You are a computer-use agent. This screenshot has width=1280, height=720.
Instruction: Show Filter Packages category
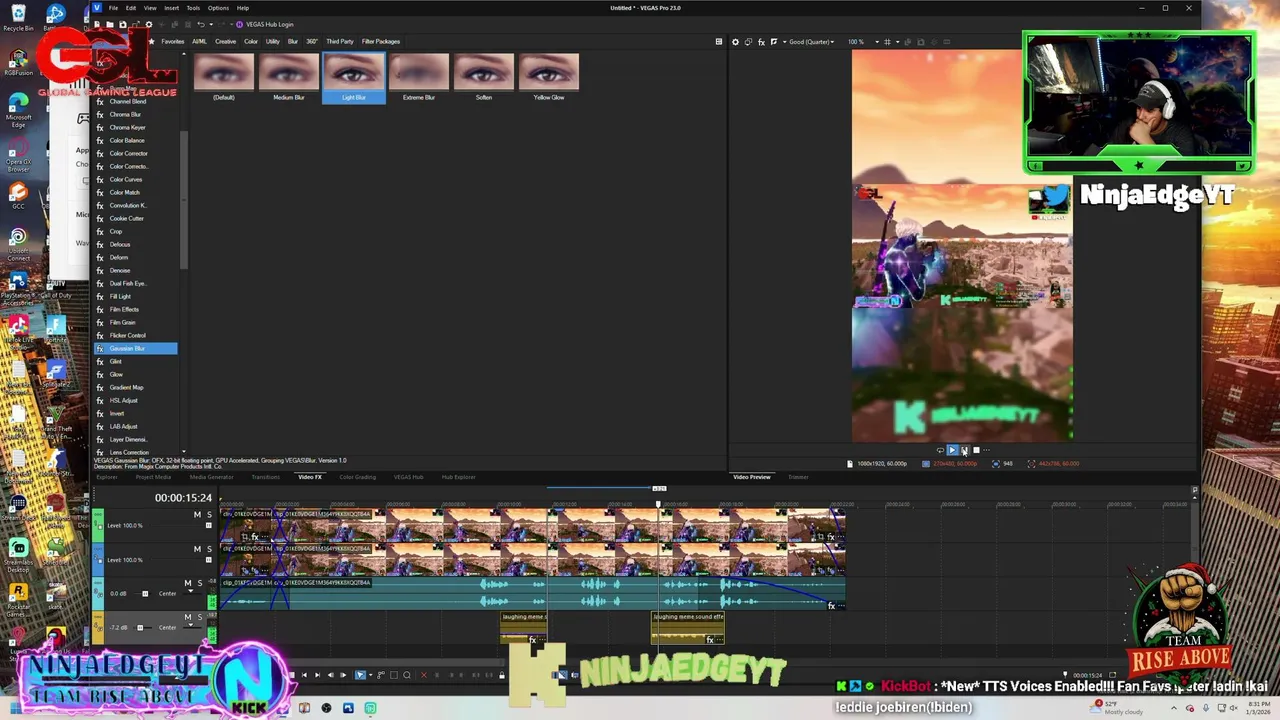point(381,41)
